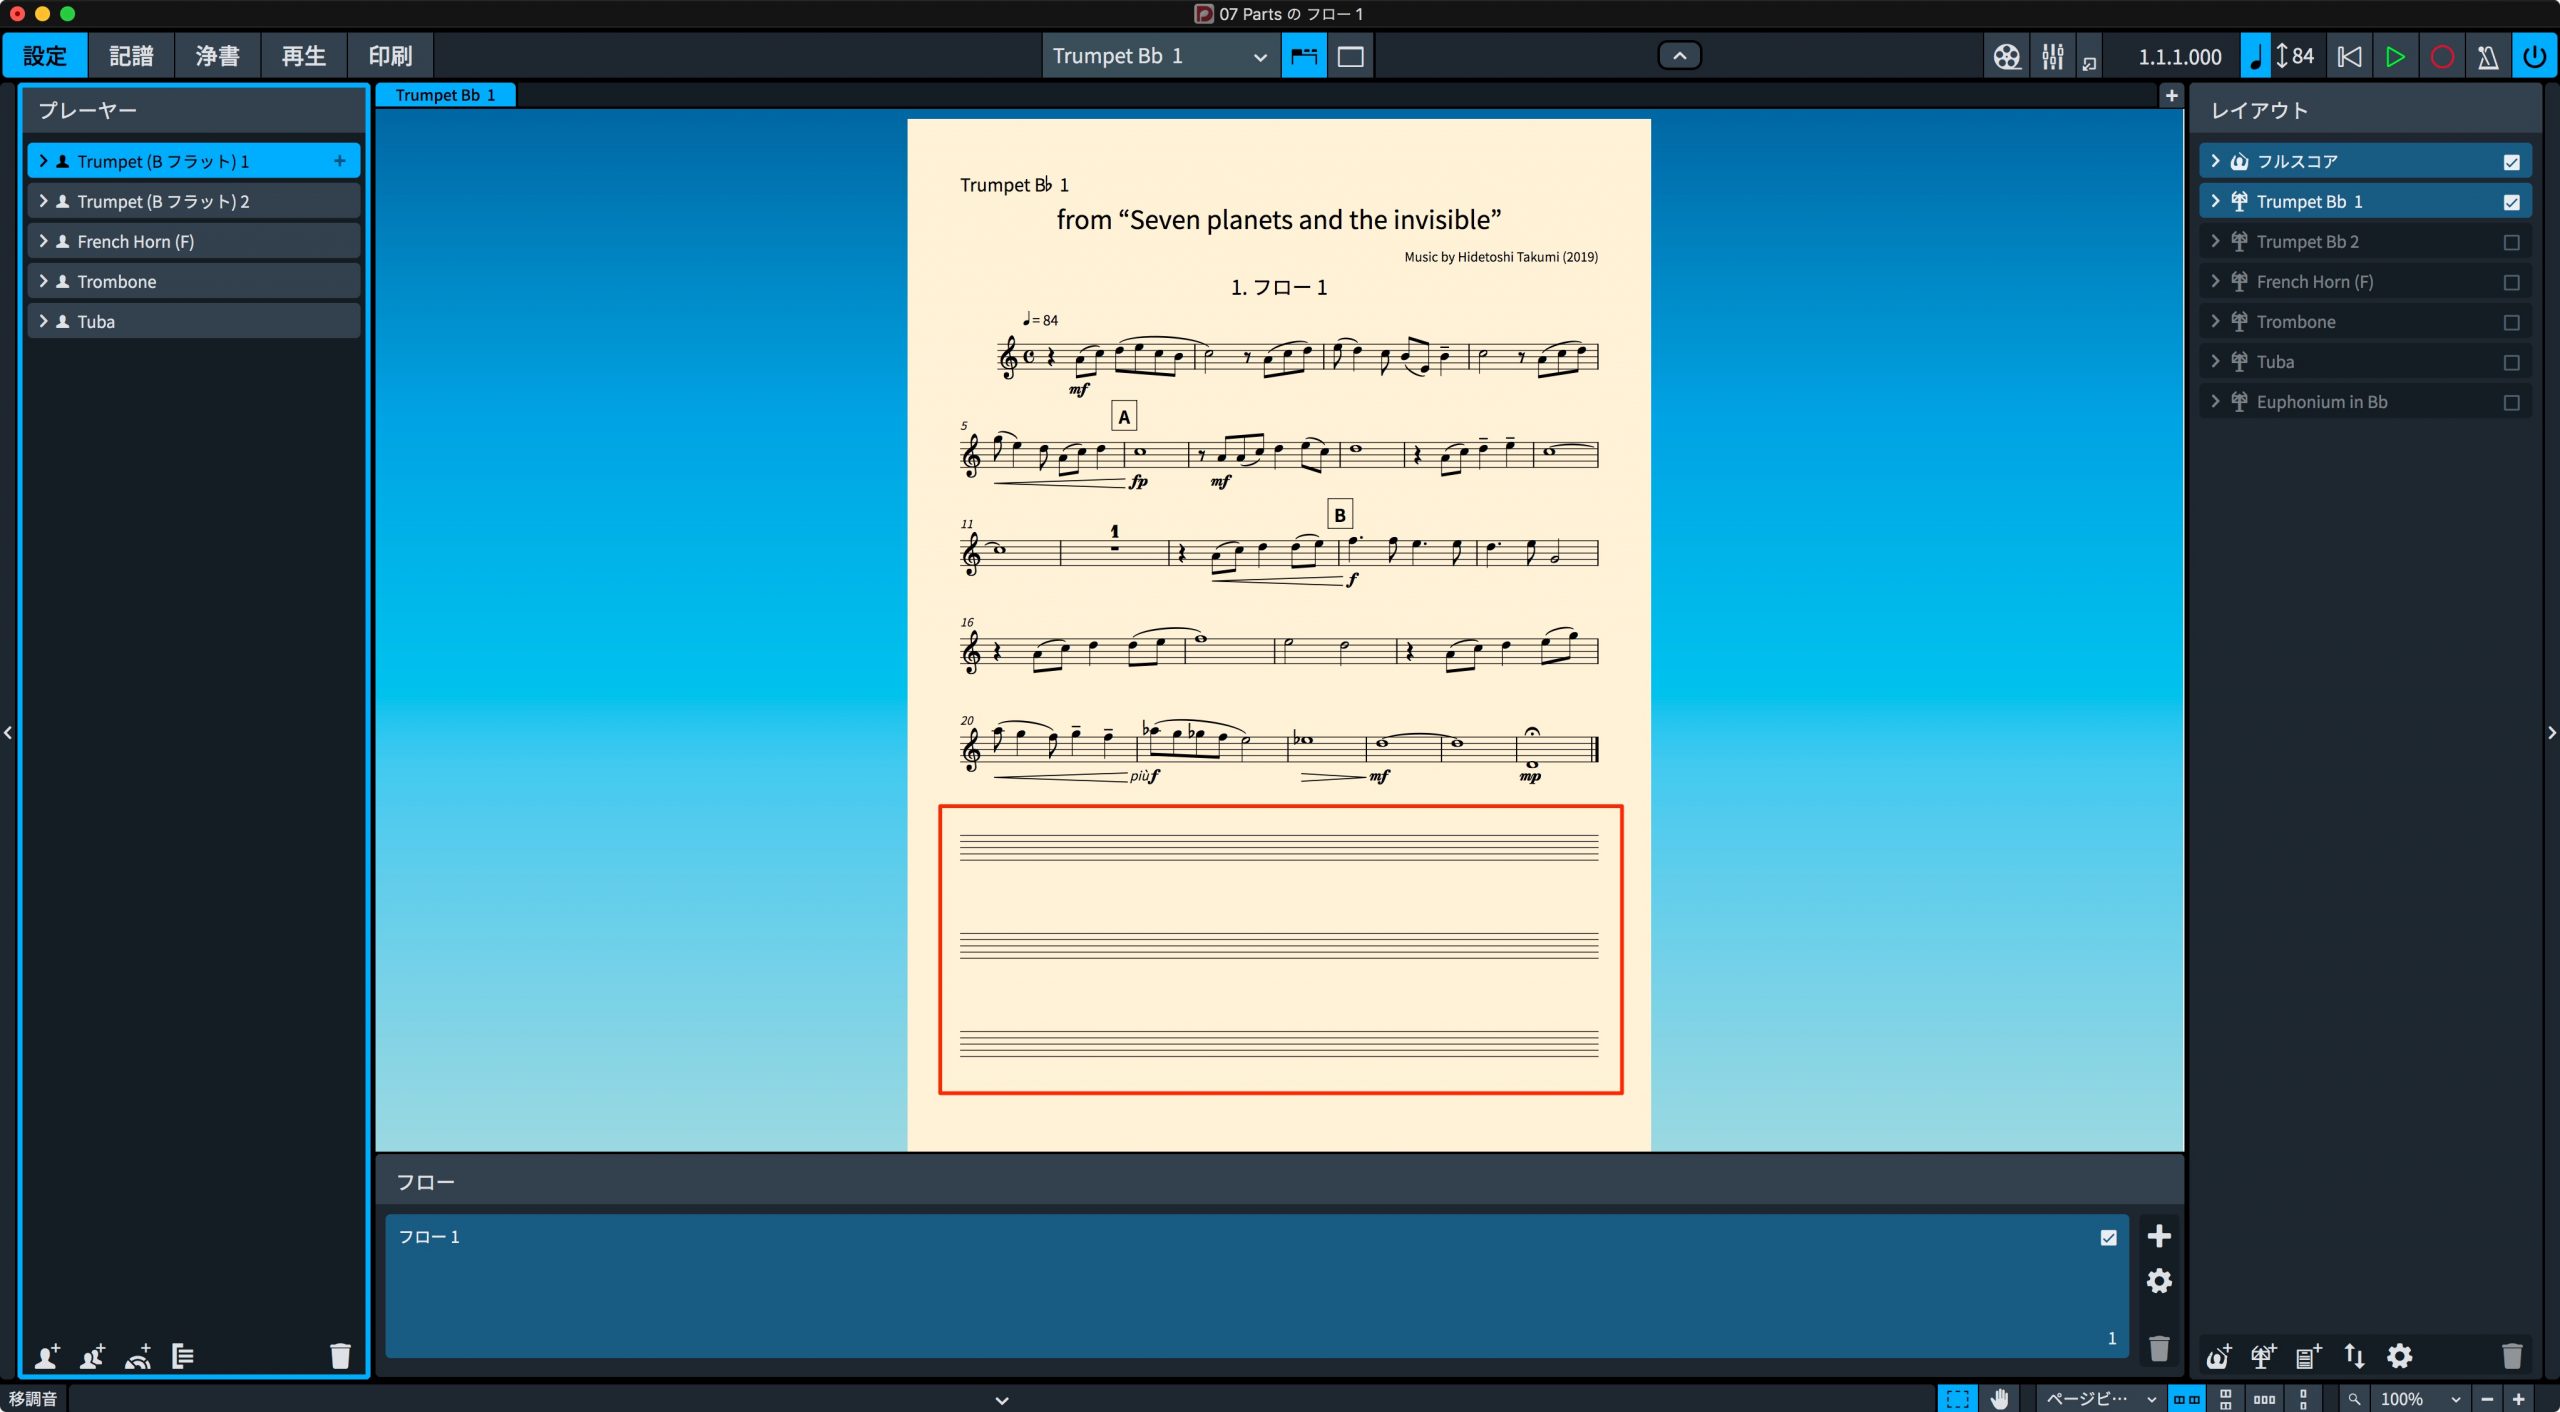The image size is (2560, 1412).
Task: Select the Trombone layout row
Action: (2366, 321)
